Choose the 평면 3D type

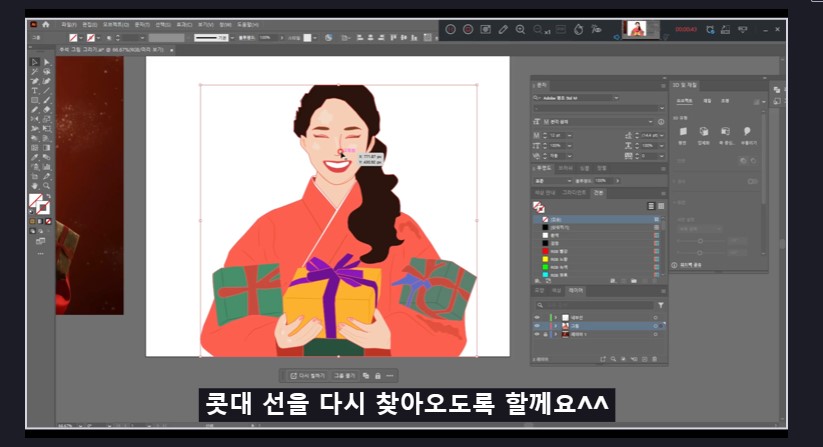coord(682,135)
